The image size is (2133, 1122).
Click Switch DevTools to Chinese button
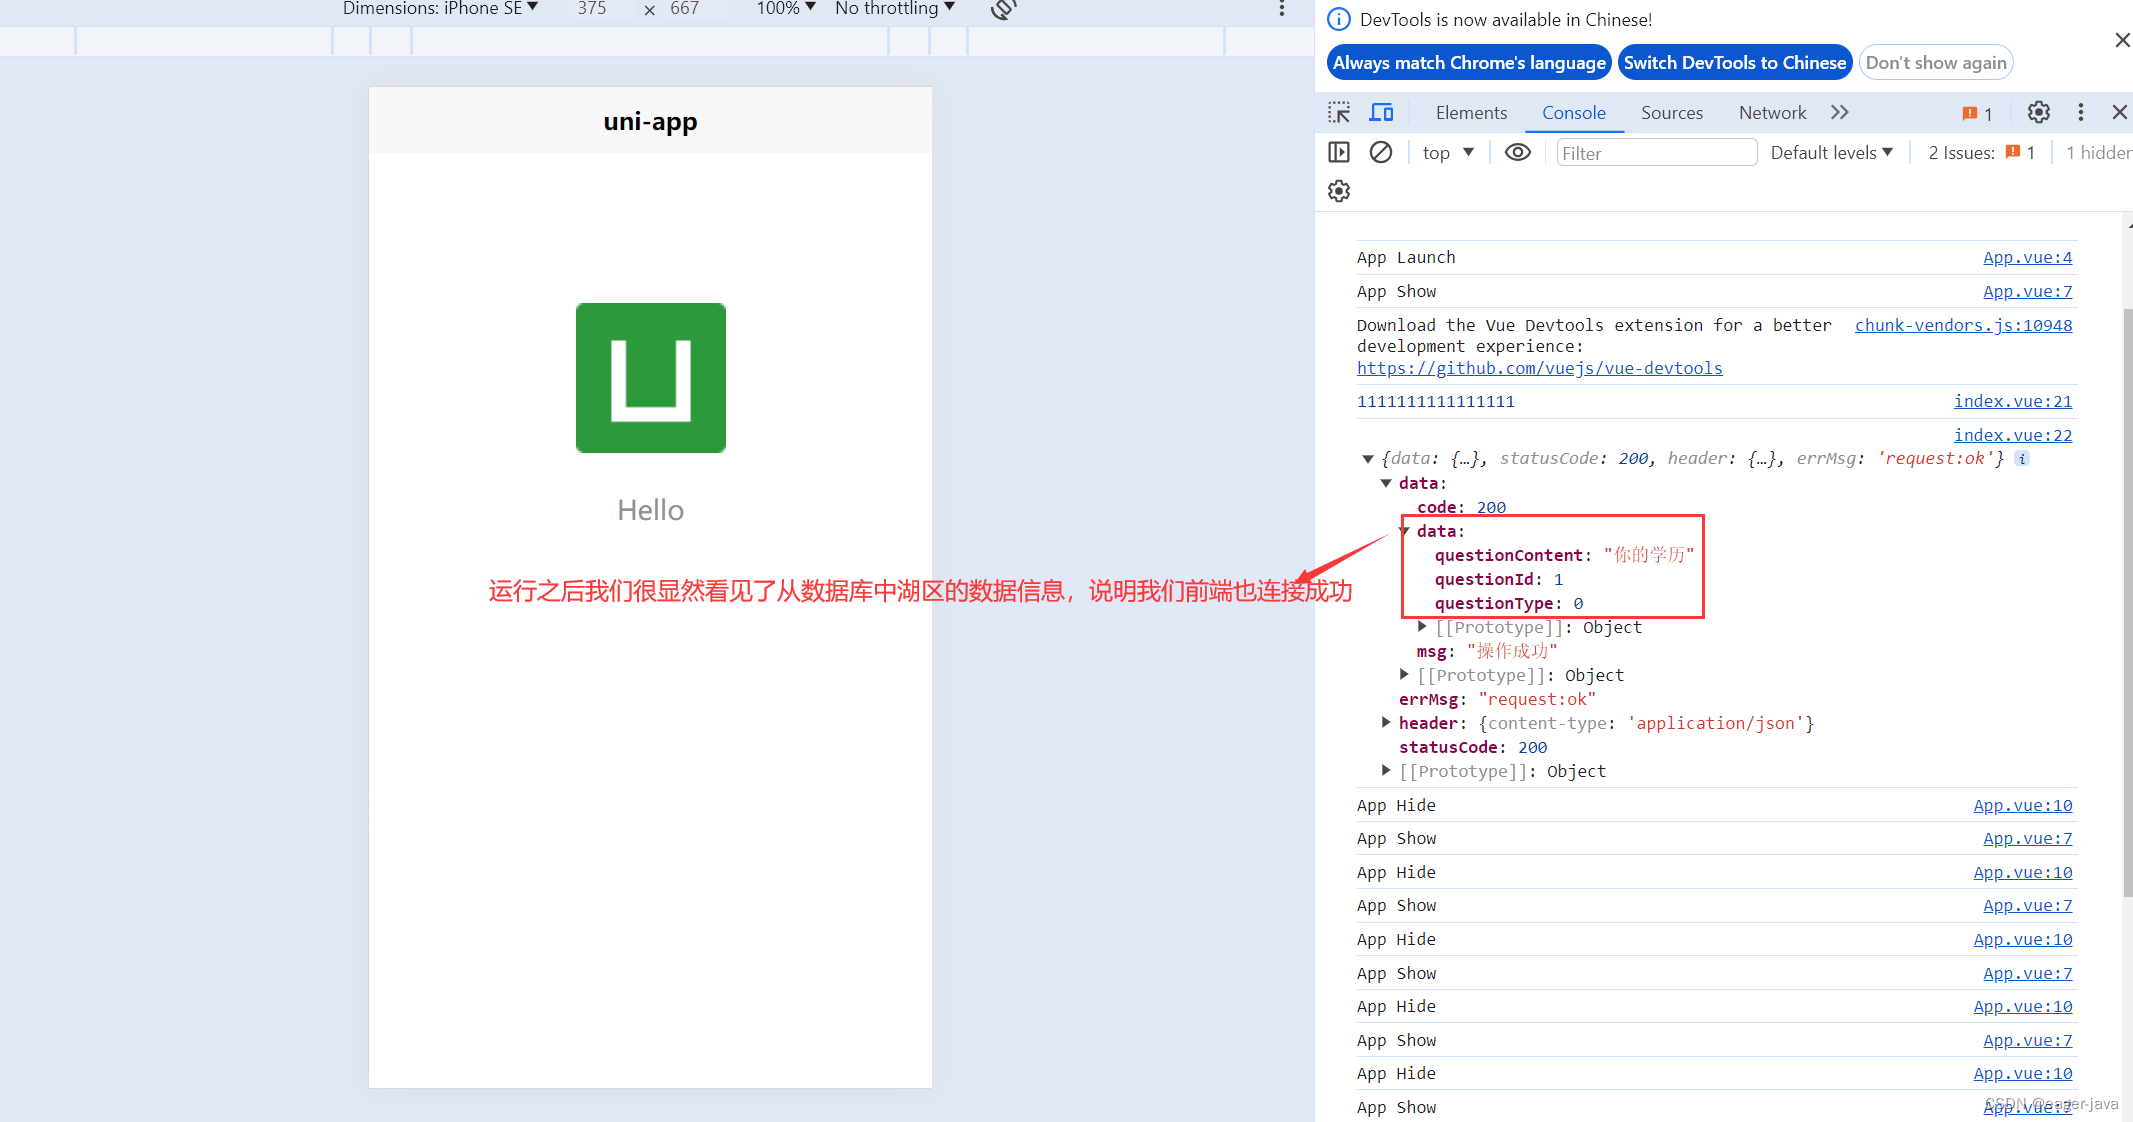point(1734,62)
